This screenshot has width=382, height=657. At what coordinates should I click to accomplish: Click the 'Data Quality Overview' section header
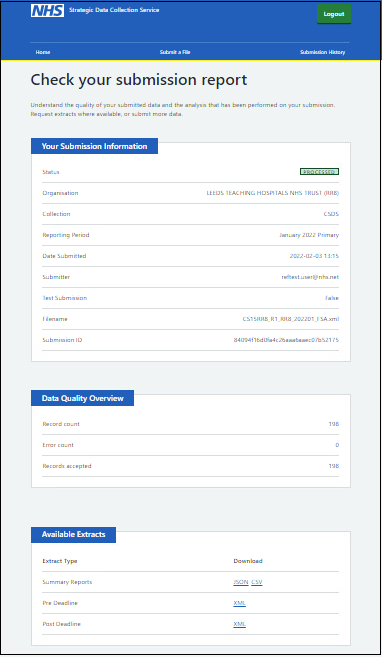(83, 398)
